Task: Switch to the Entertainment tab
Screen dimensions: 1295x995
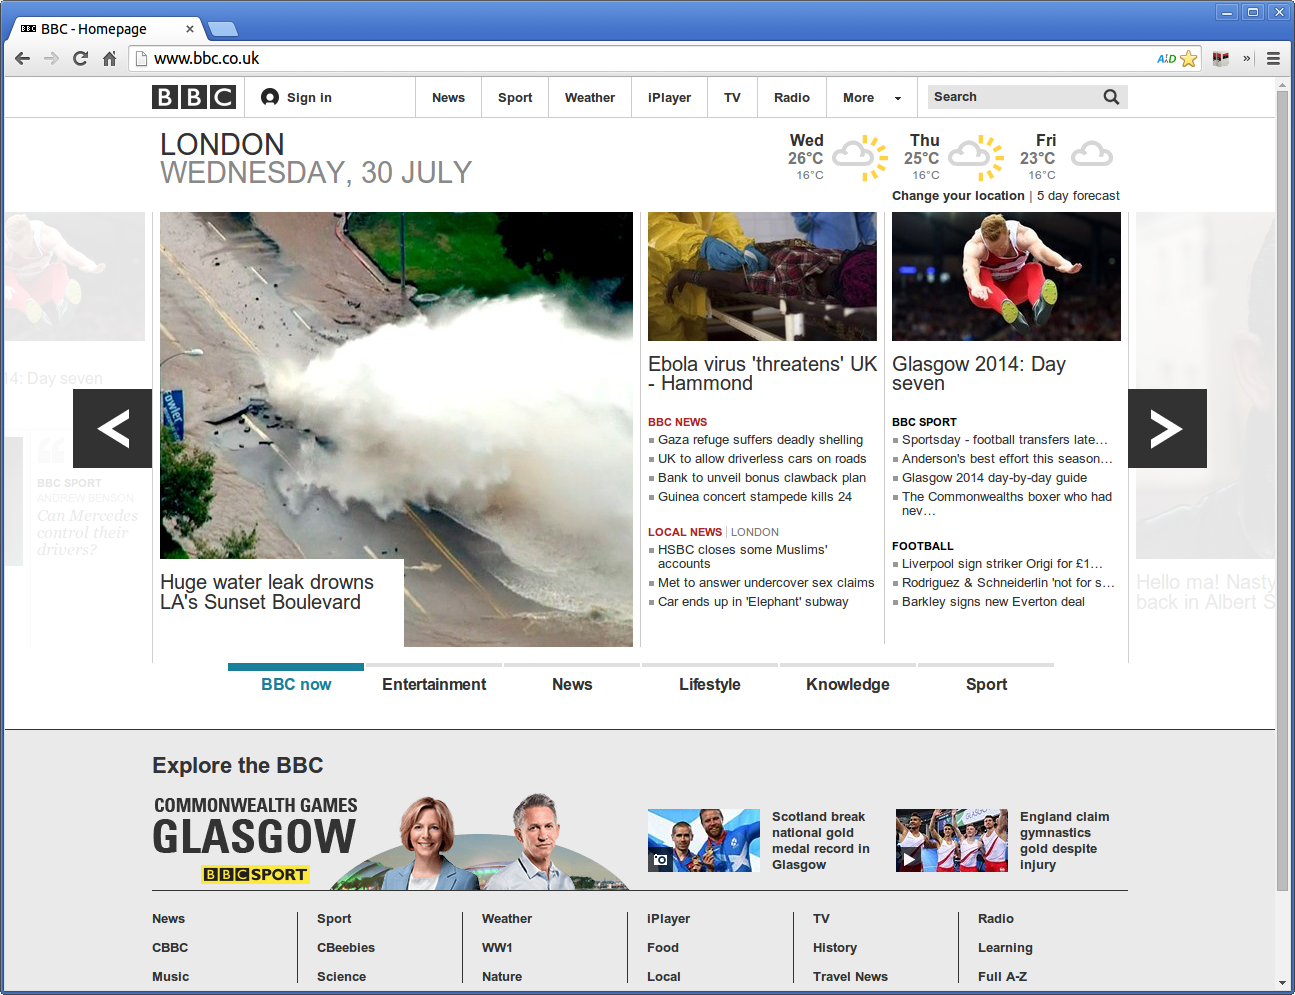Action: point(434,684)
